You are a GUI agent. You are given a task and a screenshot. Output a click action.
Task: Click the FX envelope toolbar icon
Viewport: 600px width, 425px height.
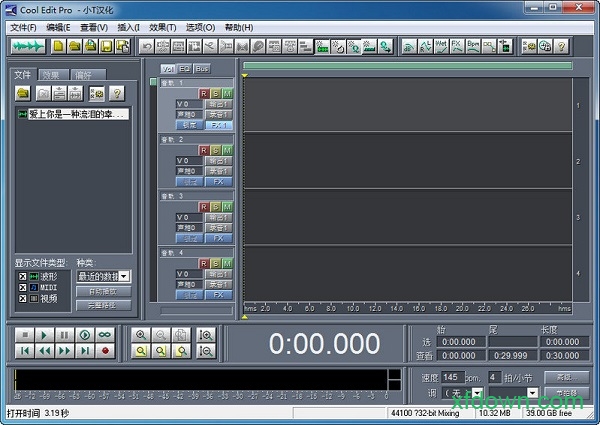pos(457,47)
